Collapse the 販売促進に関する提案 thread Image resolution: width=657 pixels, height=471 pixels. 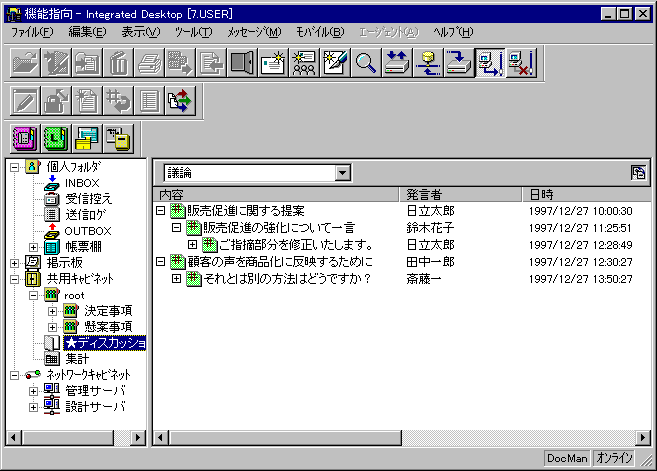point(160,210)
